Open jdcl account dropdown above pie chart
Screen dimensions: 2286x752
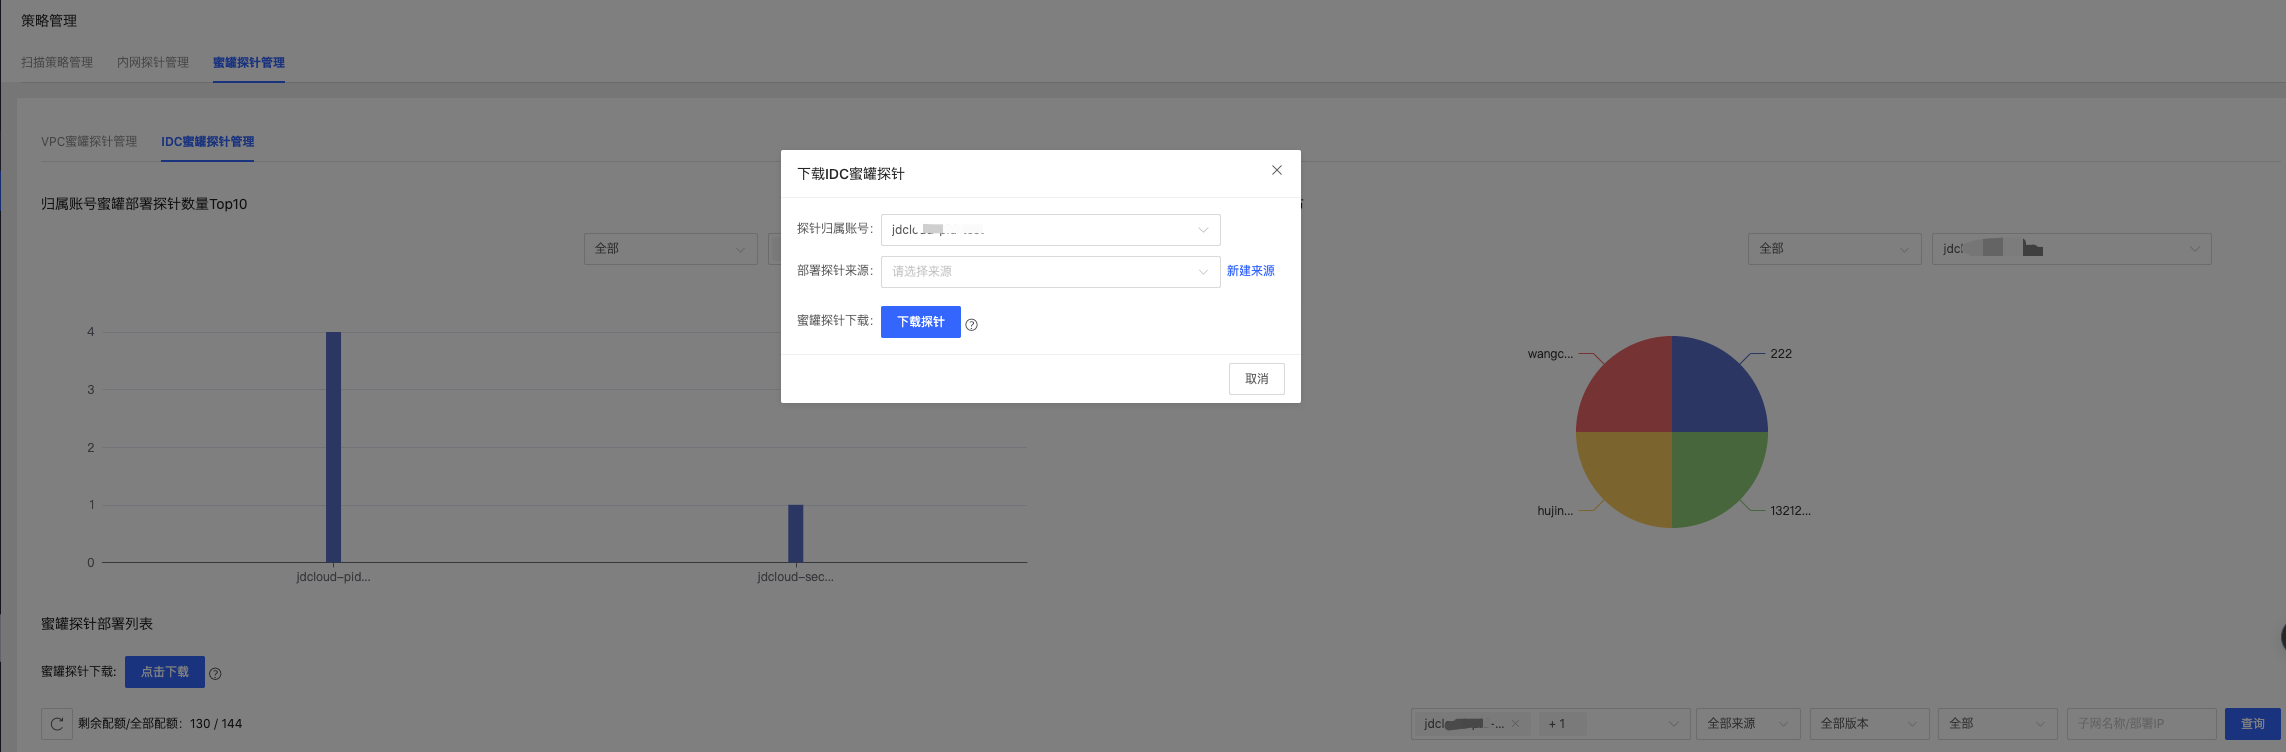2071,249
